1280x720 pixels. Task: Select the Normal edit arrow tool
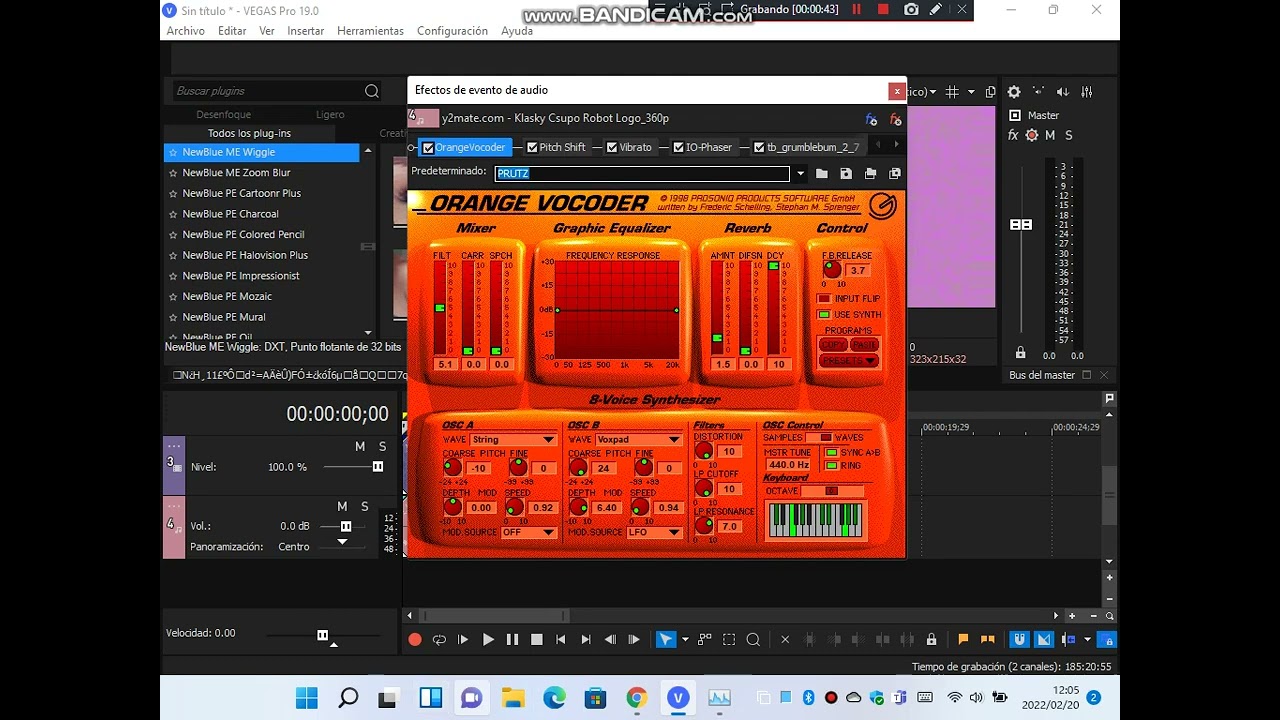click(x=665, y=640)
